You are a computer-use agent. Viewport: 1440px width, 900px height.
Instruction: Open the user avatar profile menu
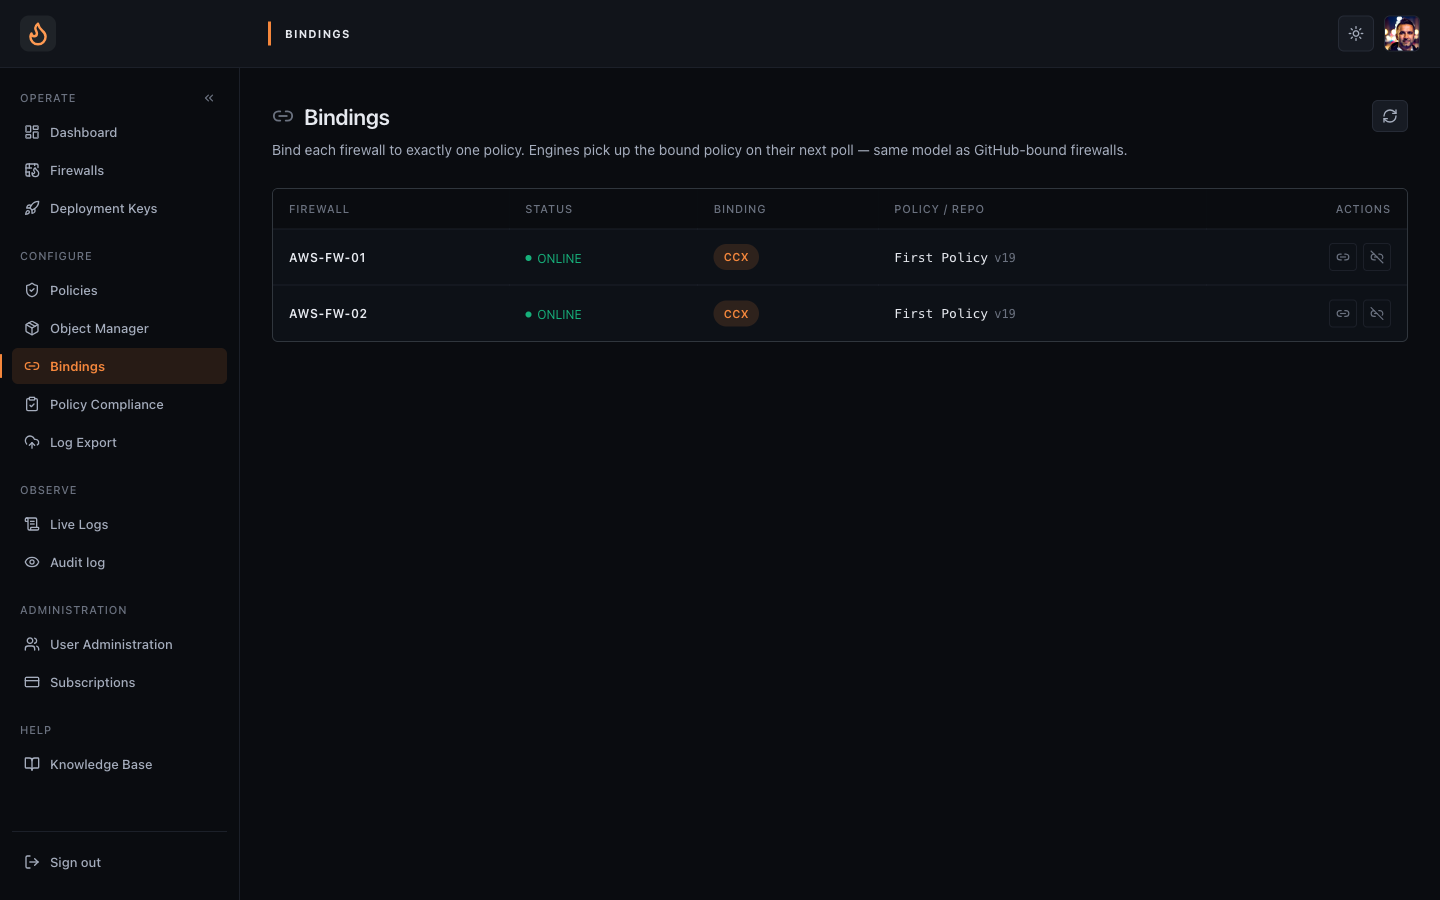click(1402, 34)
